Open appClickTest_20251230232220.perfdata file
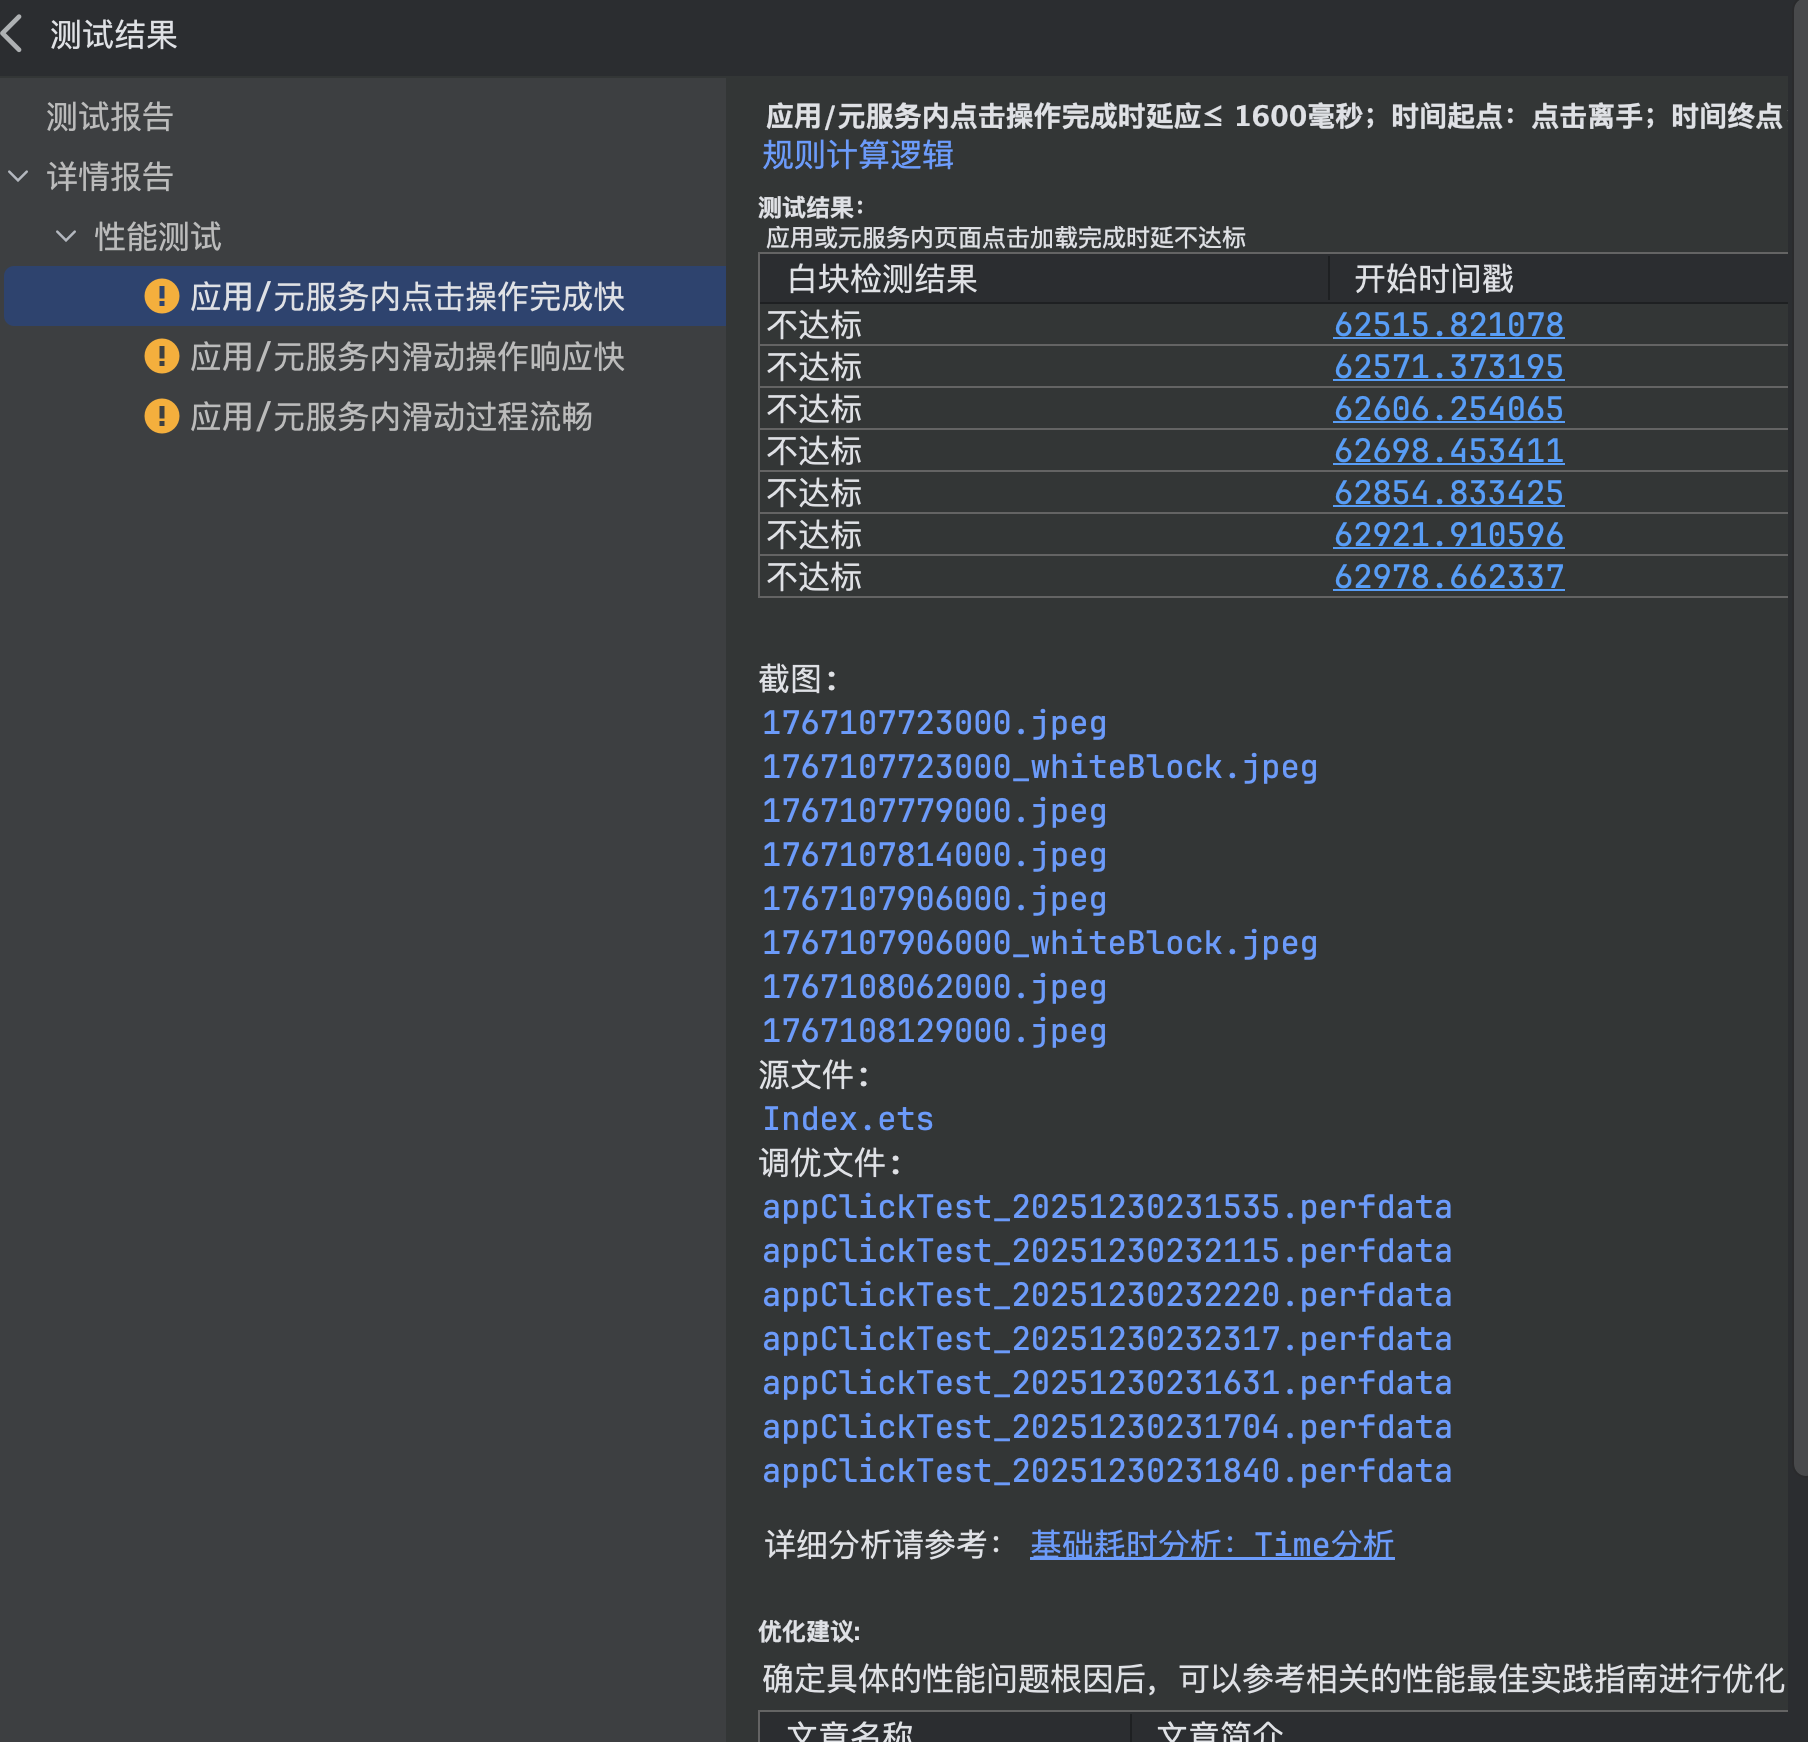 coord(1107,1295)
